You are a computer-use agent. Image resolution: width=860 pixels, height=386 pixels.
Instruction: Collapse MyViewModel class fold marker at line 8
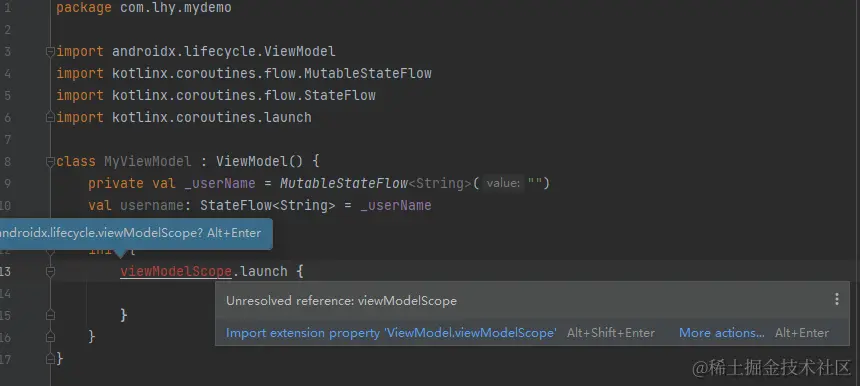[x=50, y=161]
